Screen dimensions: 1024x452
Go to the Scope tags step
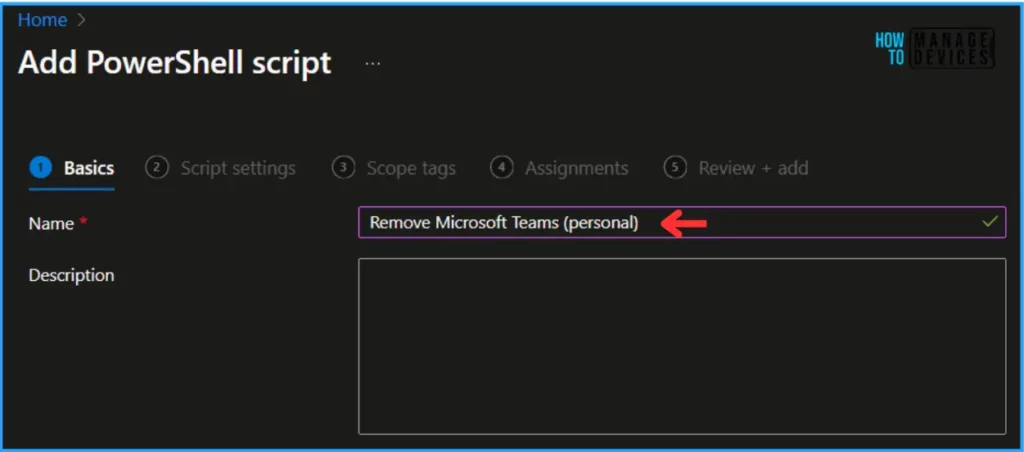(394, 168)
